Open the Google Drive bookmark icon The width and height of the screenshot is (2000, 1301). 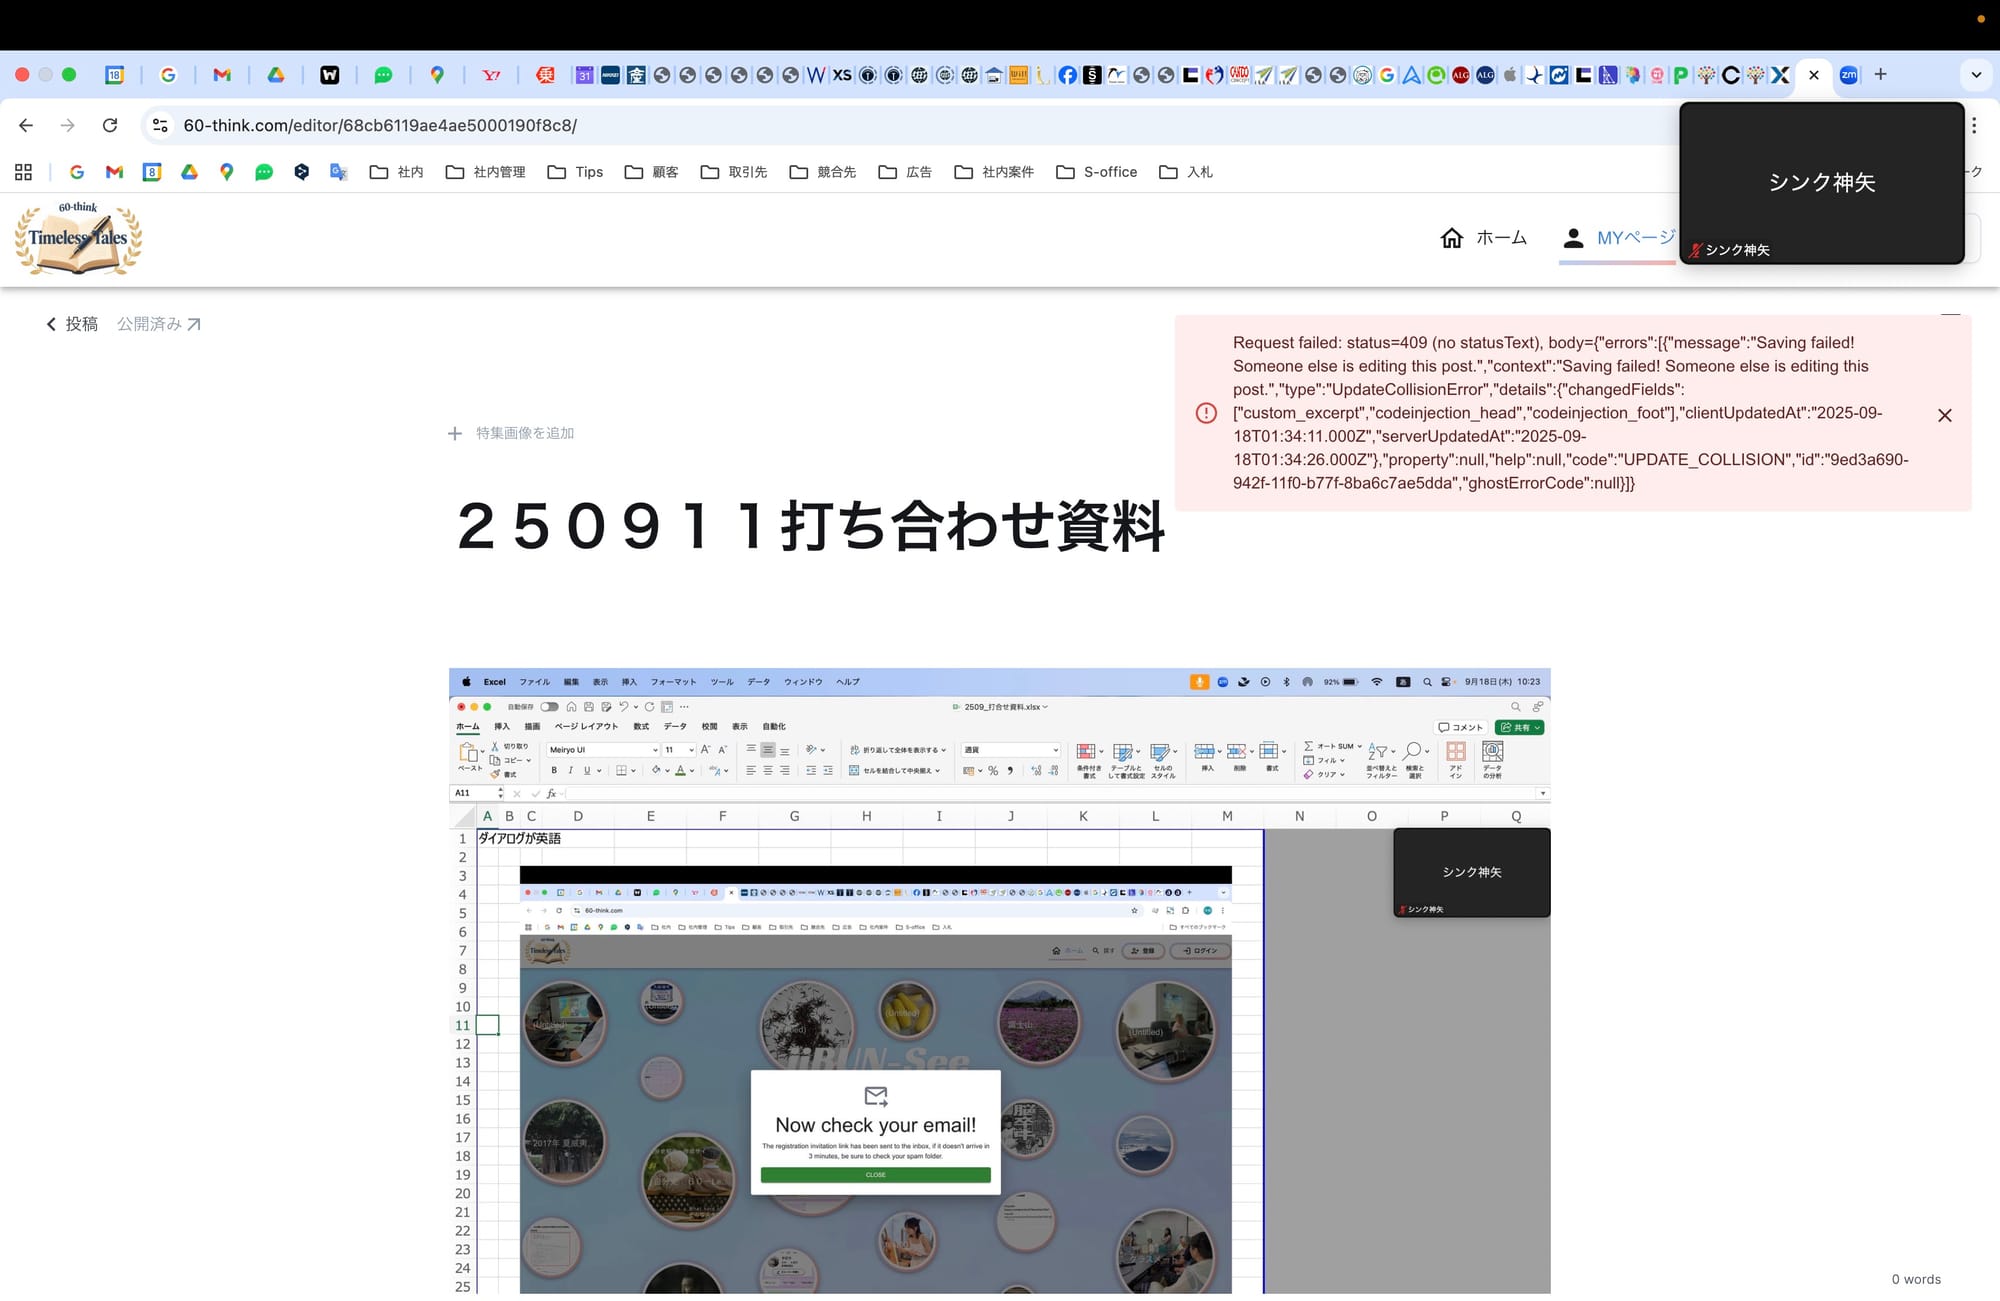point(189,172)
